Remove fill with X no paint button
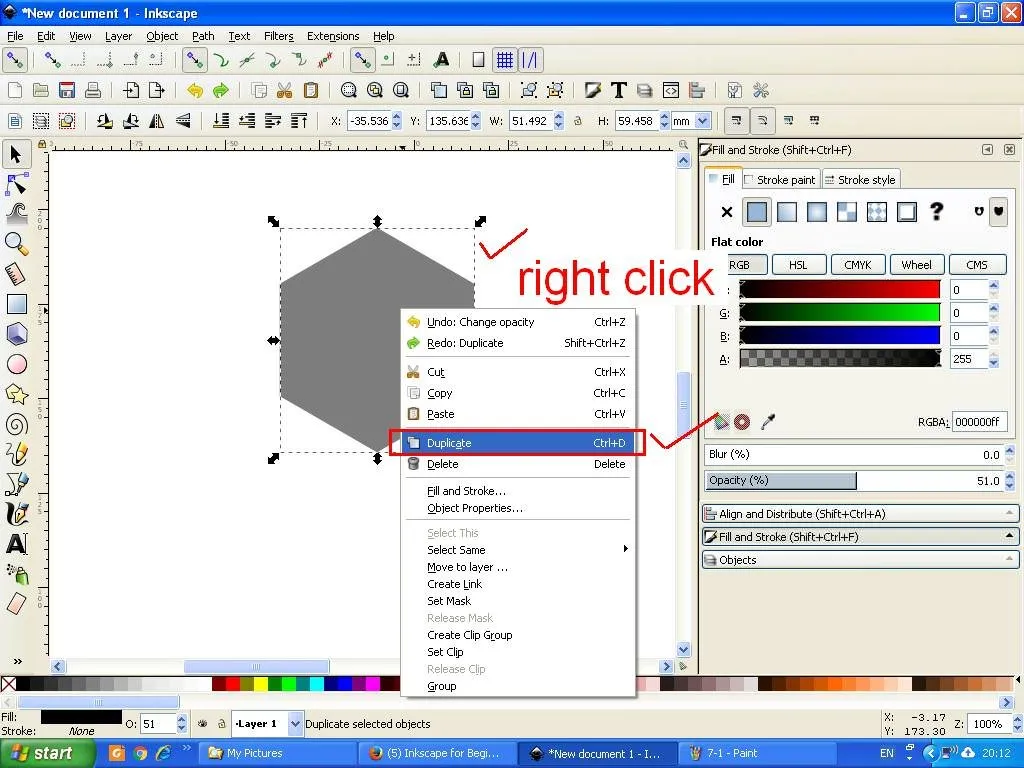The image size is (1024, 768). pos(727,212)
